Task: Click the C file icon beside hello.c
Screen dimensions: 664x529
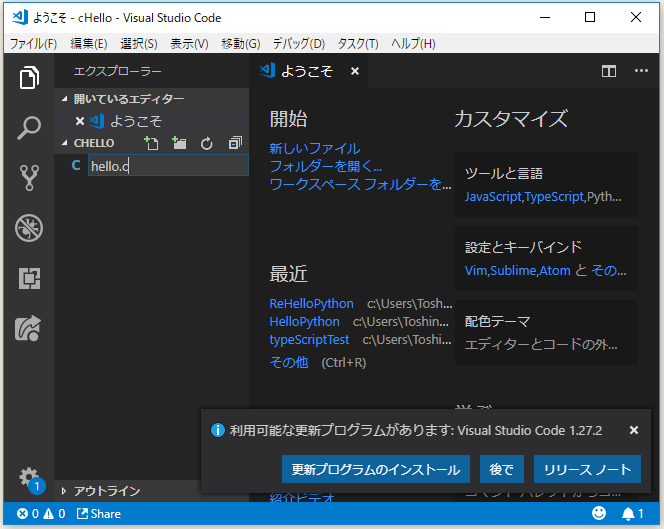Action: click(76, 165)
